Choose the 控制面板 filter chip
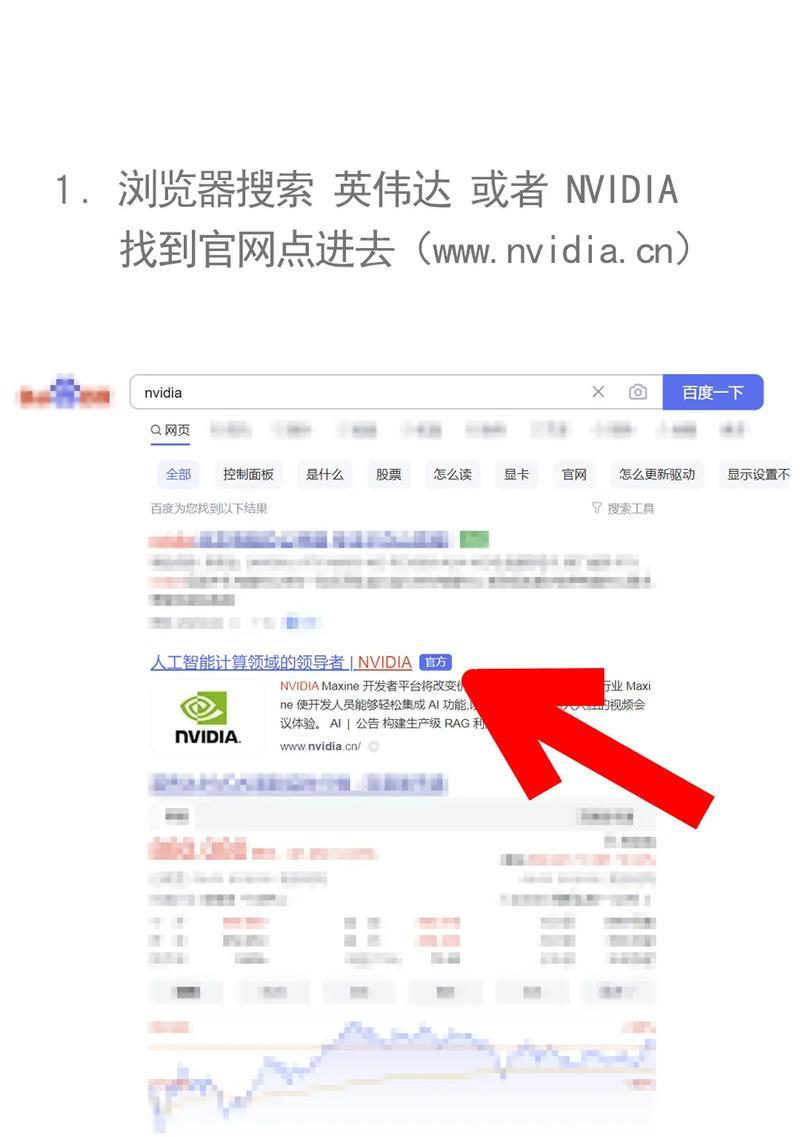 [x=248, y=474]
